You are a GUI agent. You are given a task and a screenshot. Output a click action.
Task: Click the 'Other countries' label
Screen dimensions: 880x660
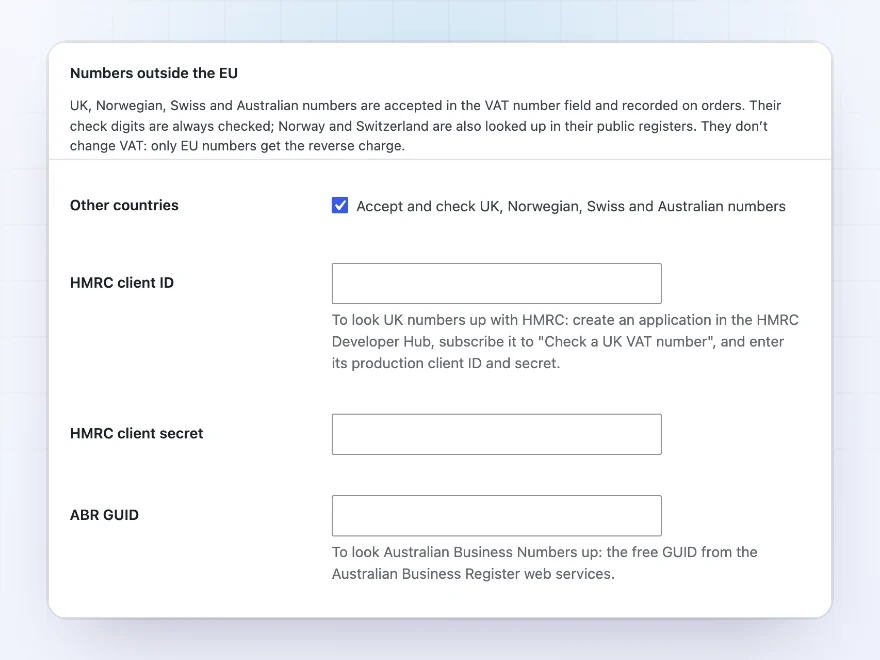click(124, 205)
